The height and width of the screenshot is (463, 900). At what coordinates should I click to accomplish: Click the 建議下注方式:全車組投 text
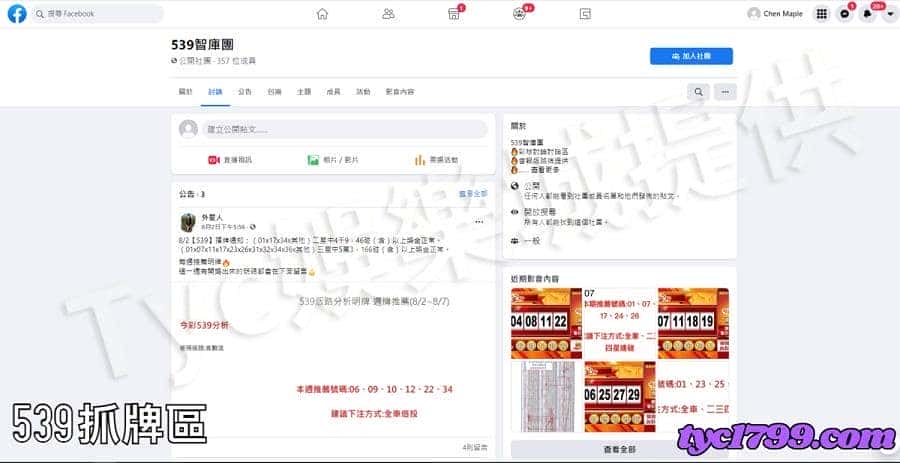tap(374, 413)
